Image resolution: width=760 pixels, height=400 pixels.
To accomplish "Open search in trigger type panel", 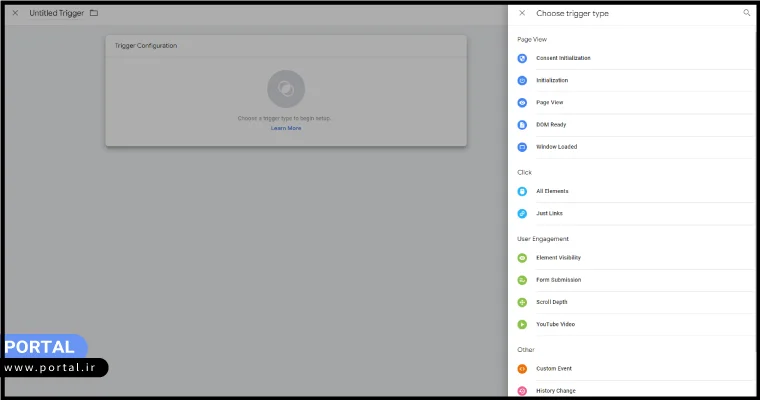I will (x=746, y=13).
